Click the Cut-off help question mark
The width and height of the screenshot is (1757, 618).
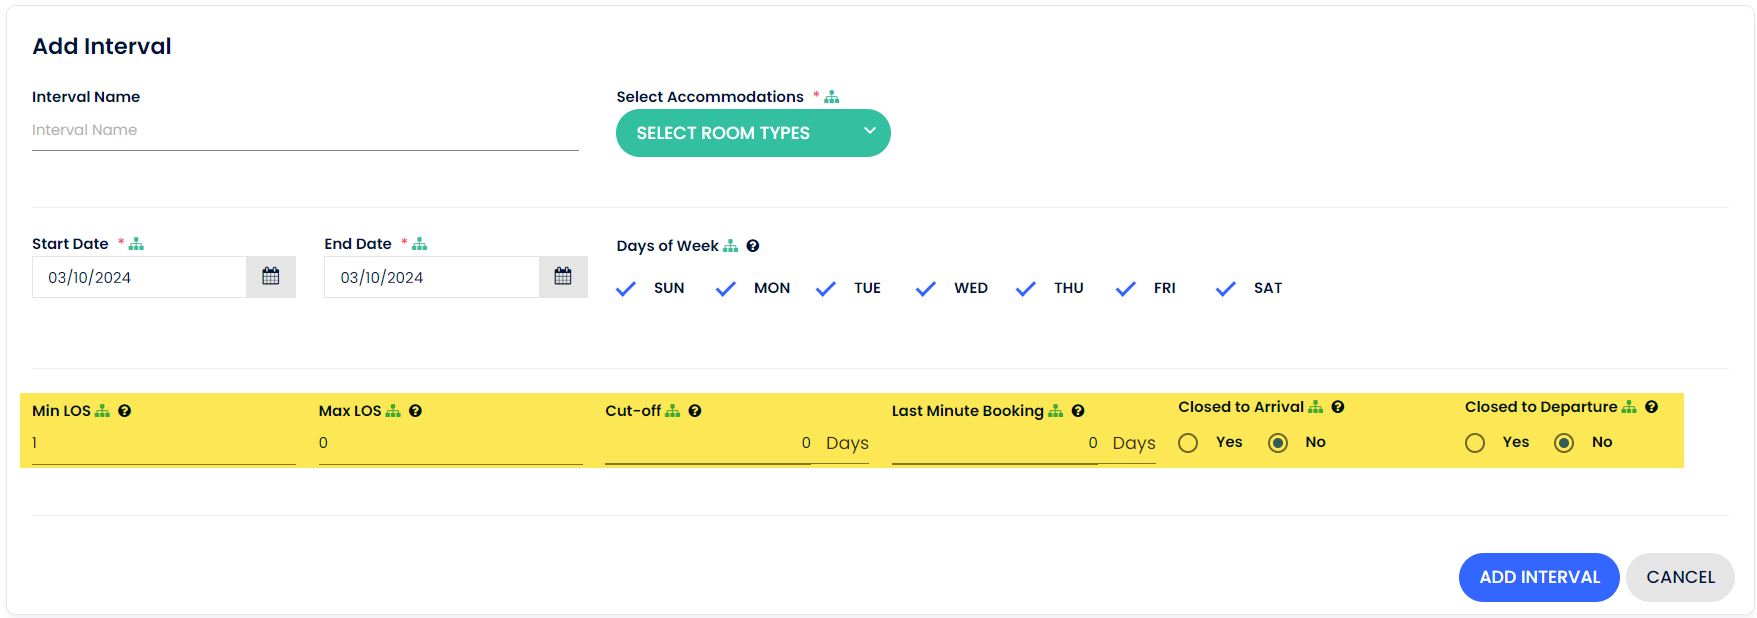pyautogui.click(x=695, y=411)
